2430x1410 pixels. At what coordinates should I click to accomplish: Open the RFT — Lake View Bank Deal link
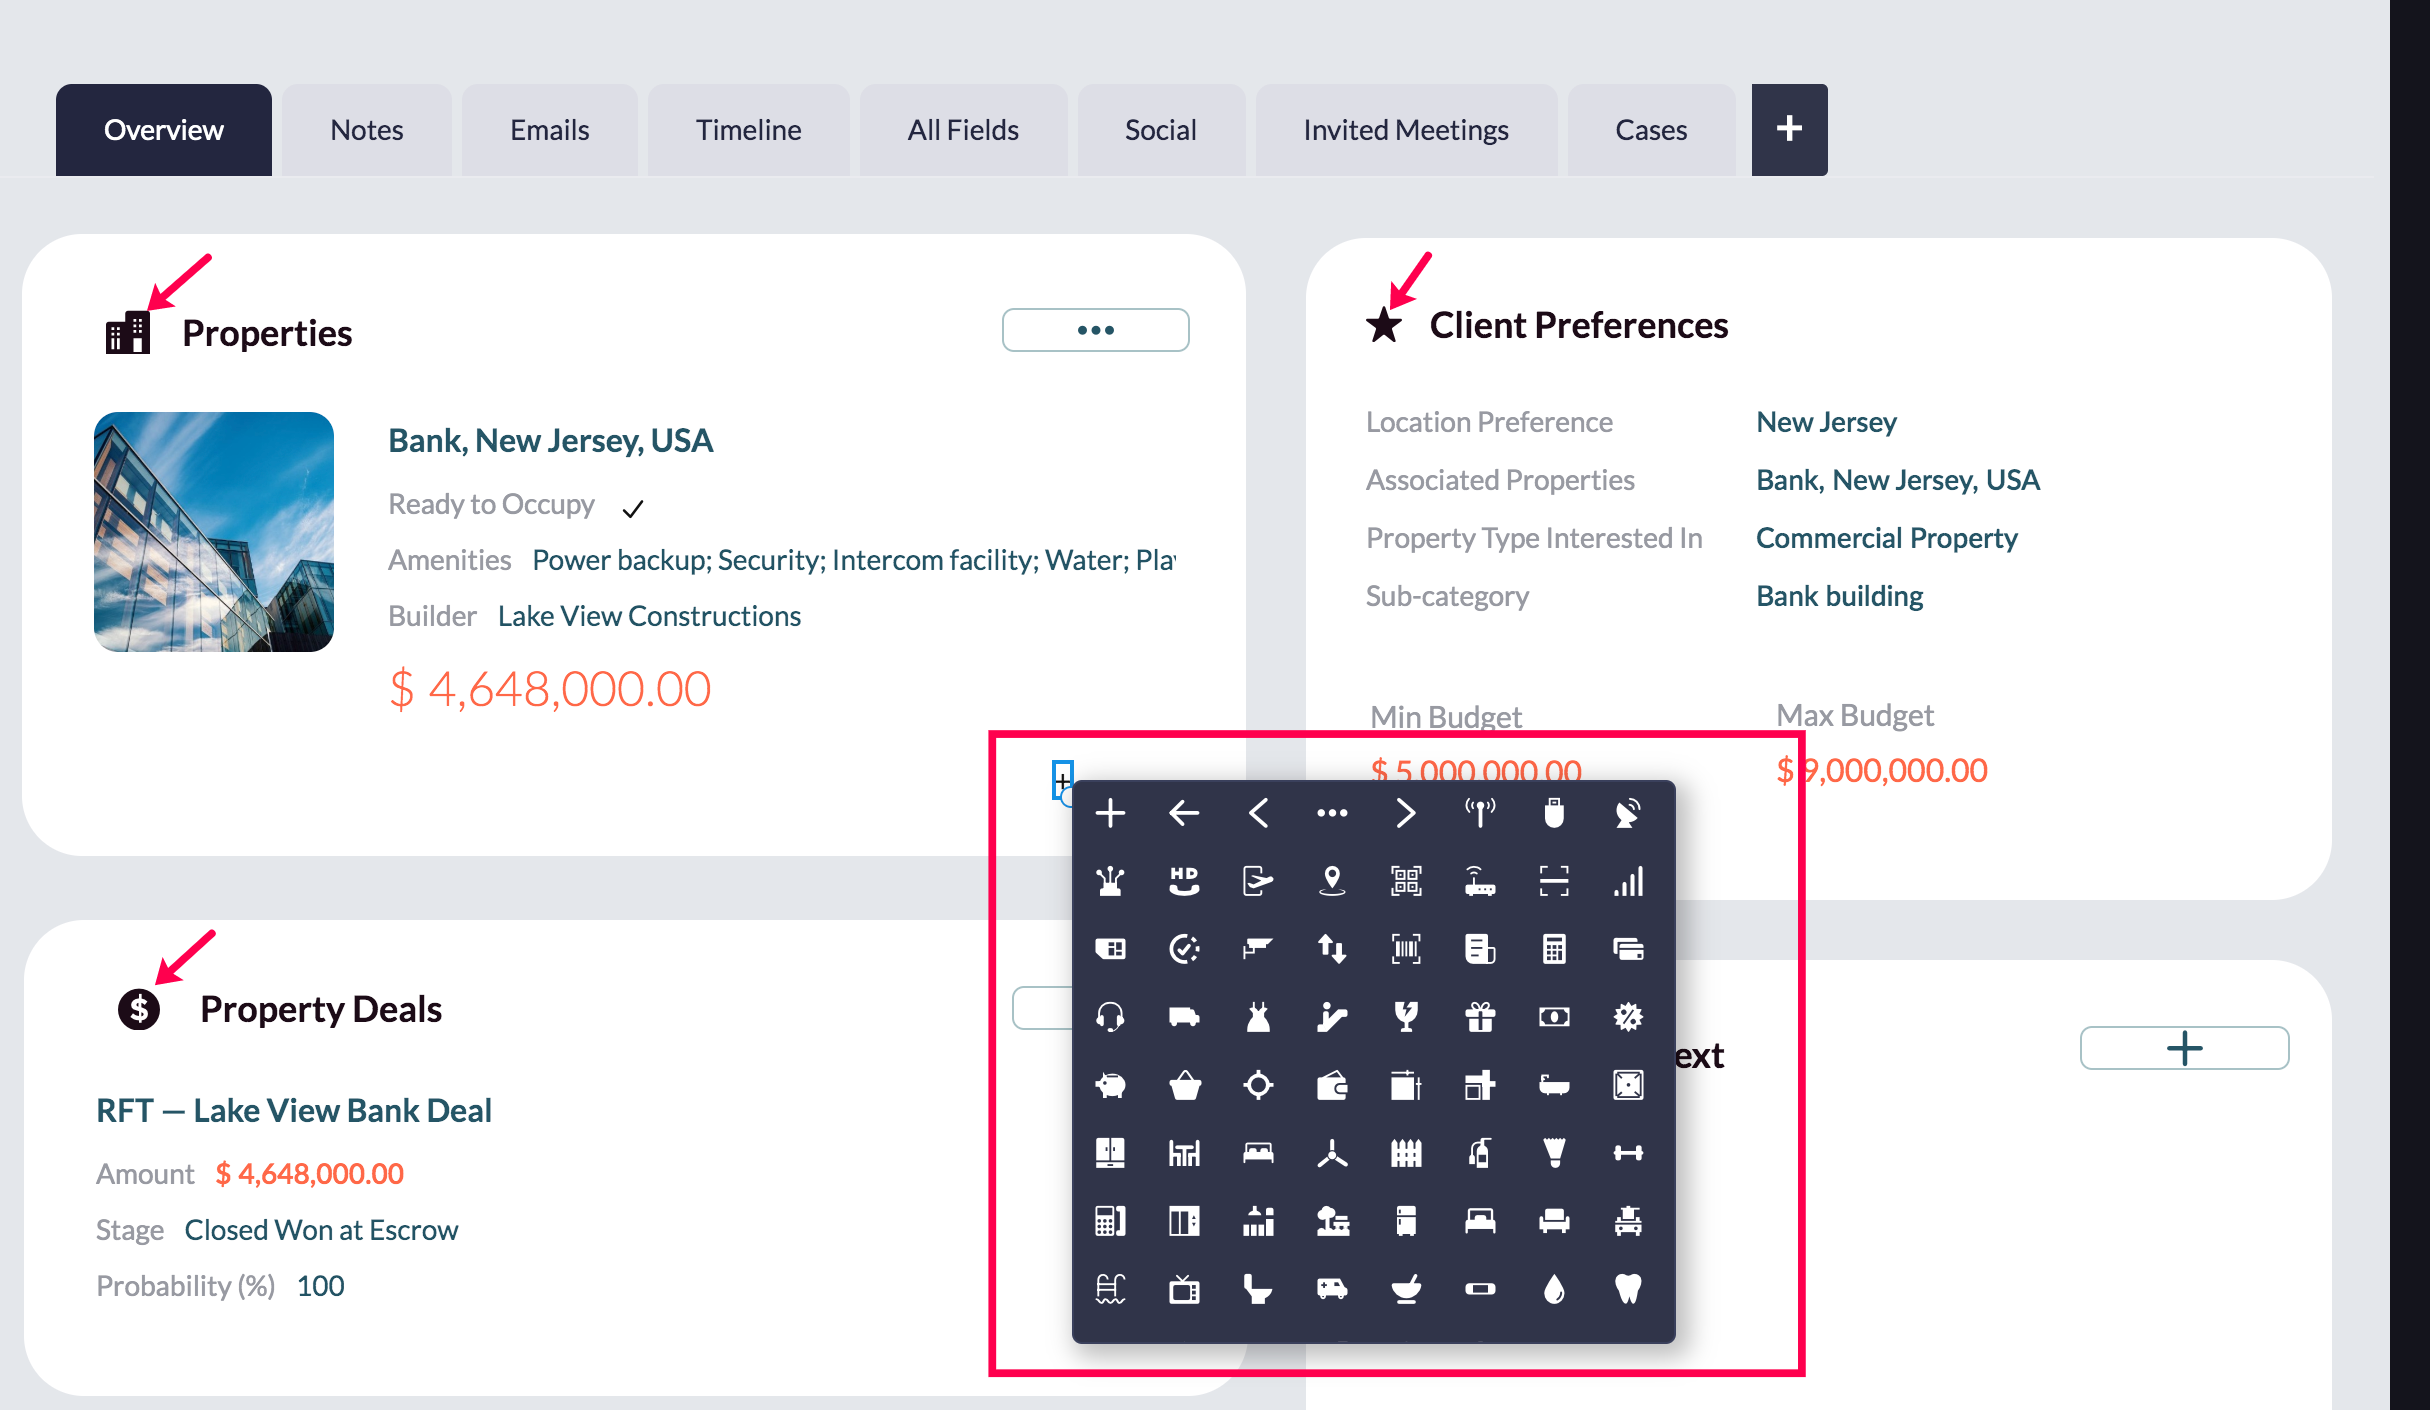coord(293,1110)
